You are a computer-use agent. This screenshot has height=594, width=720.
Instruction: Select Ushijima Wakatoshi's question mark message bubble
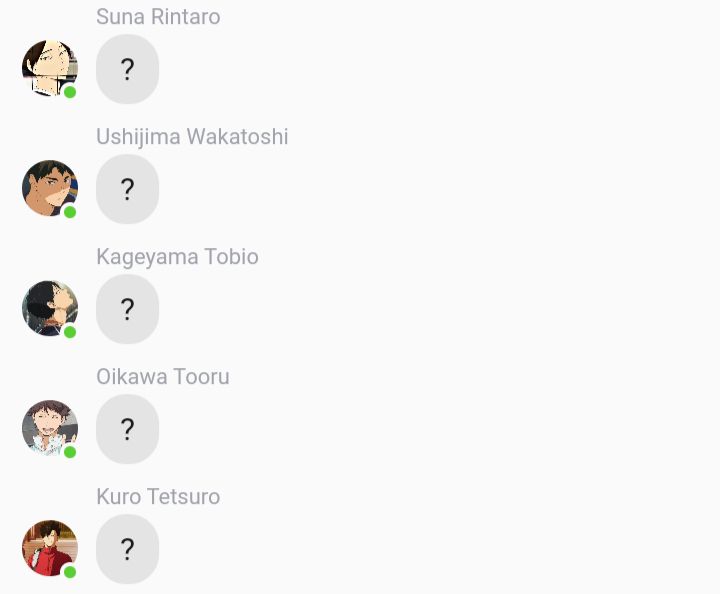click(127, 189)
